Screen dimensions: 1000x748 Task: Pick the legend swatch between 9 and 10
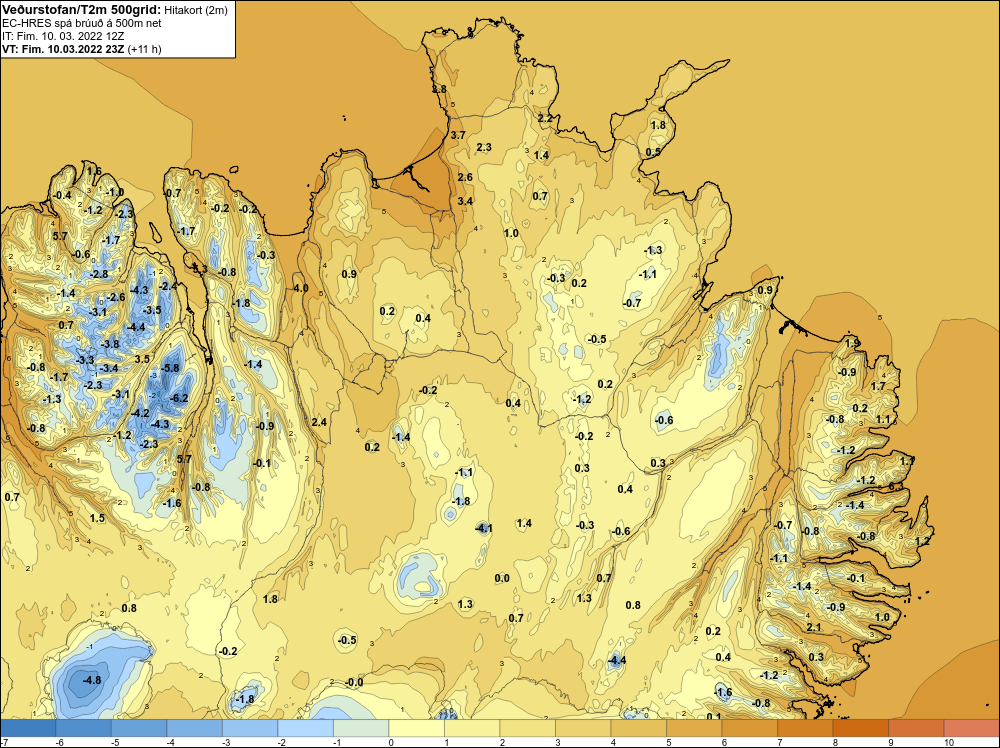[x=916, y=728]
